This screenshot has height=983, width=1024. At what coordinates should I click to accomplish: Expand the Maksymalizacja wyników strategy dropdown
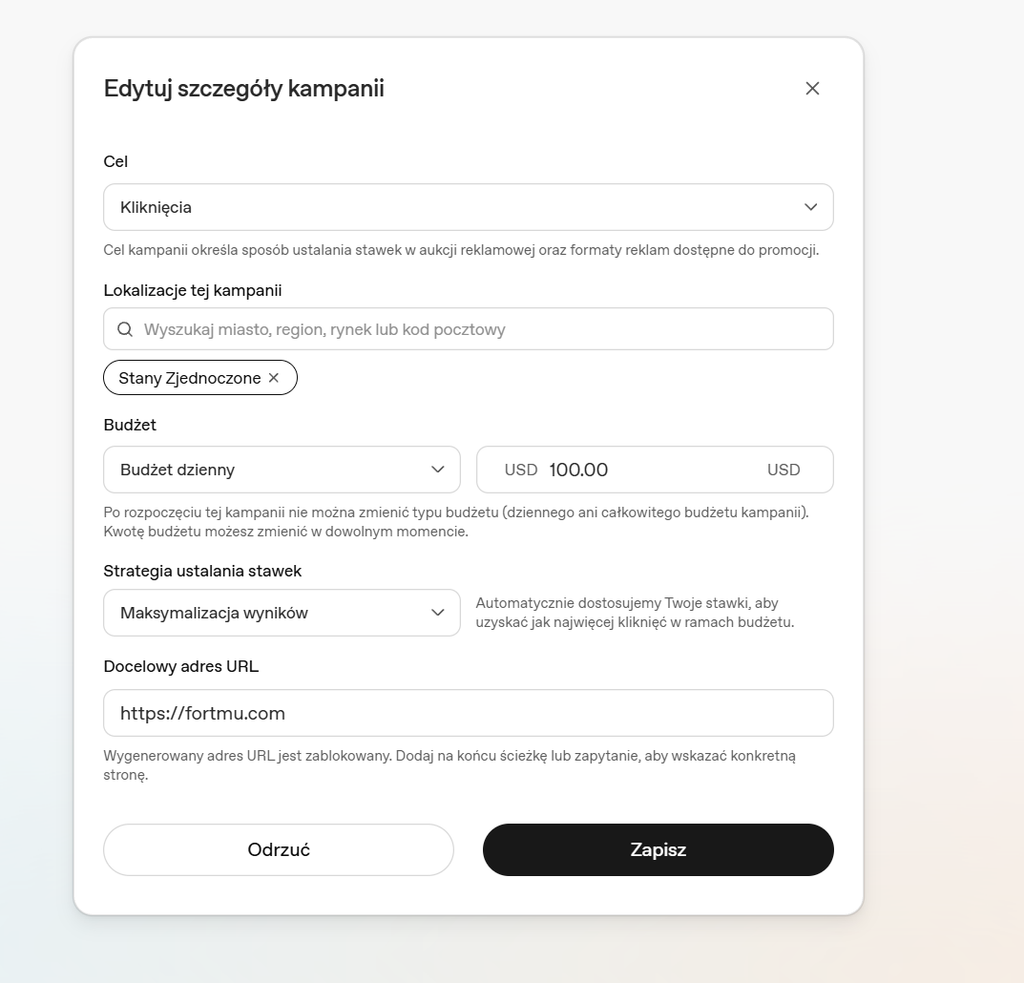(281, 613)
